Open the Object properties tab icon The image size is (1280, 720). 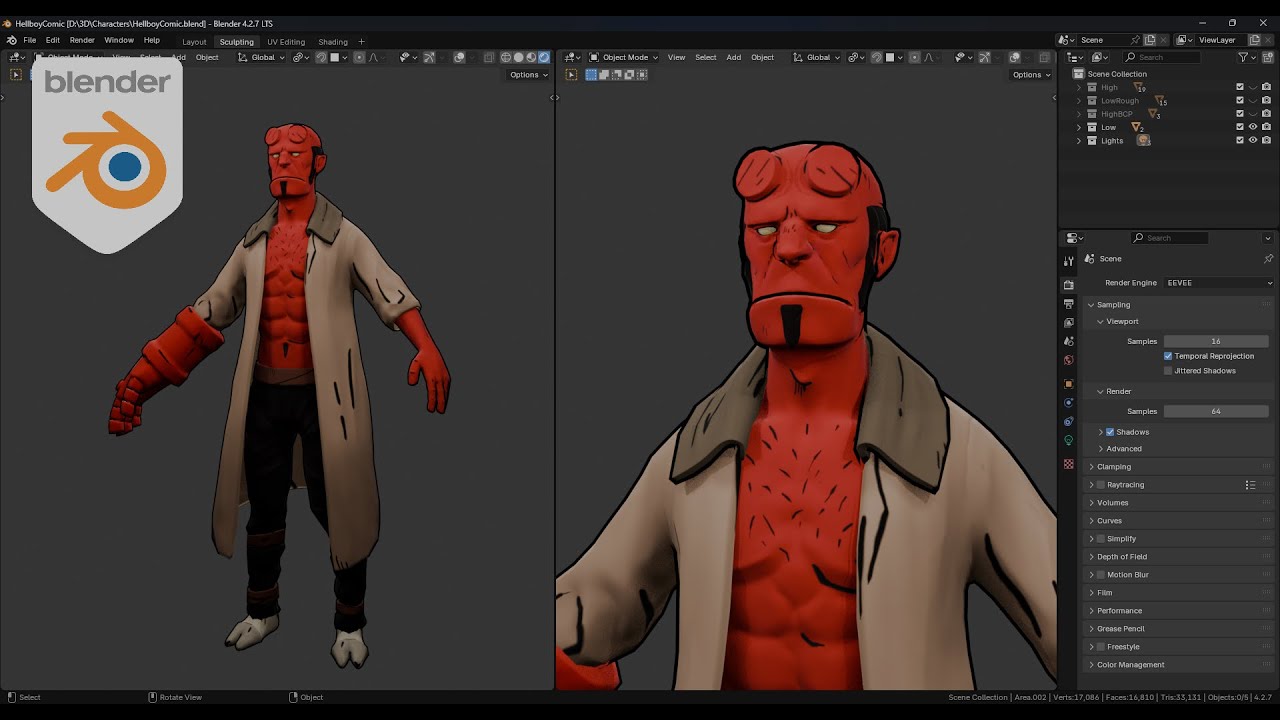coord(1069,384)
